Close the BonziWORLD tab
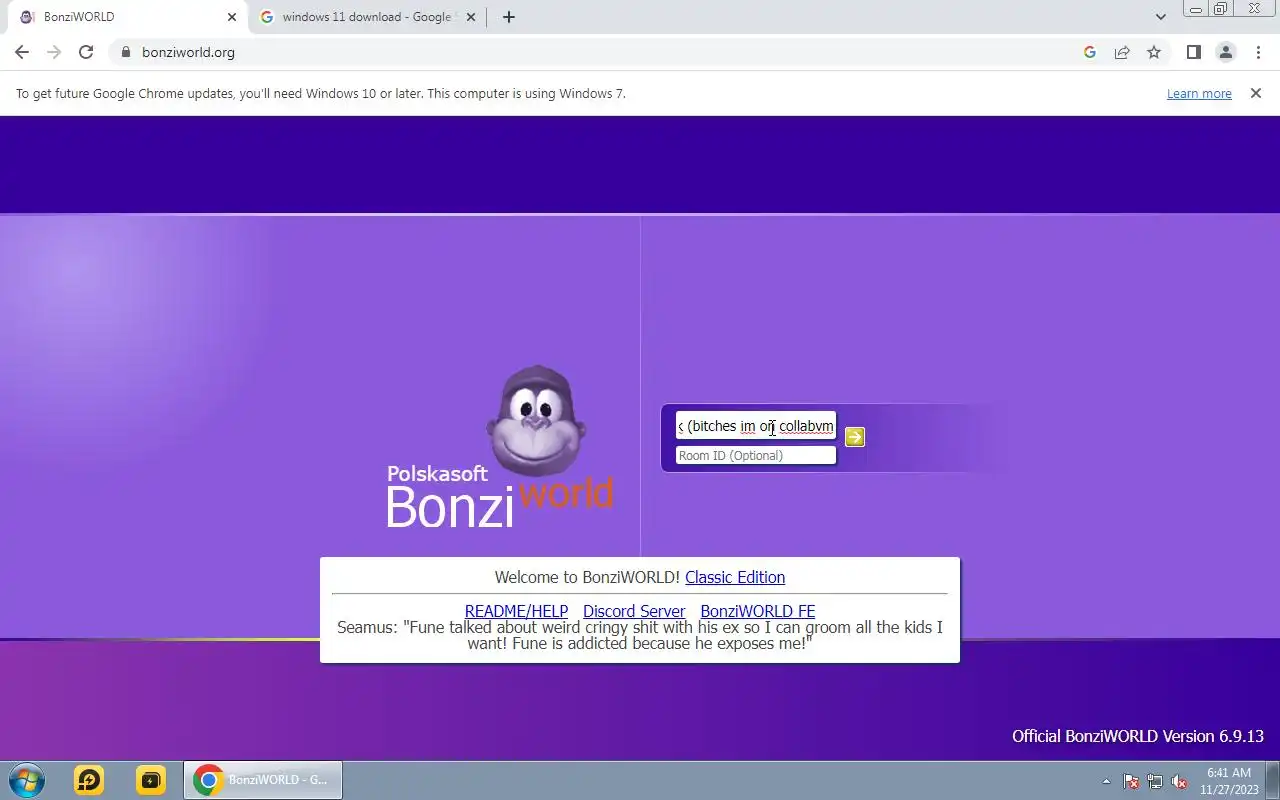Screen dimensions: 1280x800 (232, 17)
